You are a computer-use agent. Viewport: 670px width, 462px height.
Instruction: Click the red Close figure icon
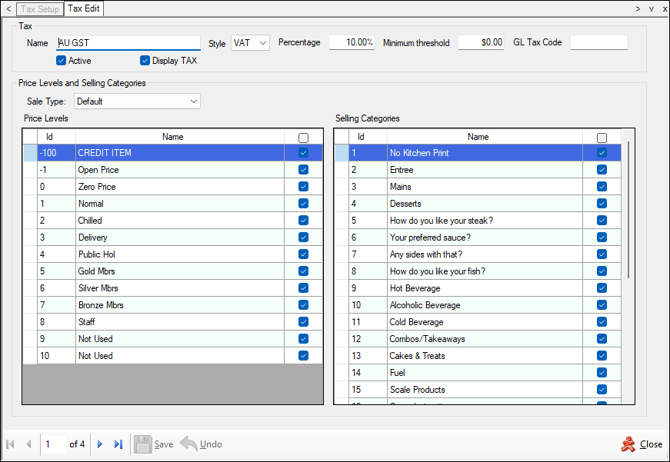click(628, 444)
